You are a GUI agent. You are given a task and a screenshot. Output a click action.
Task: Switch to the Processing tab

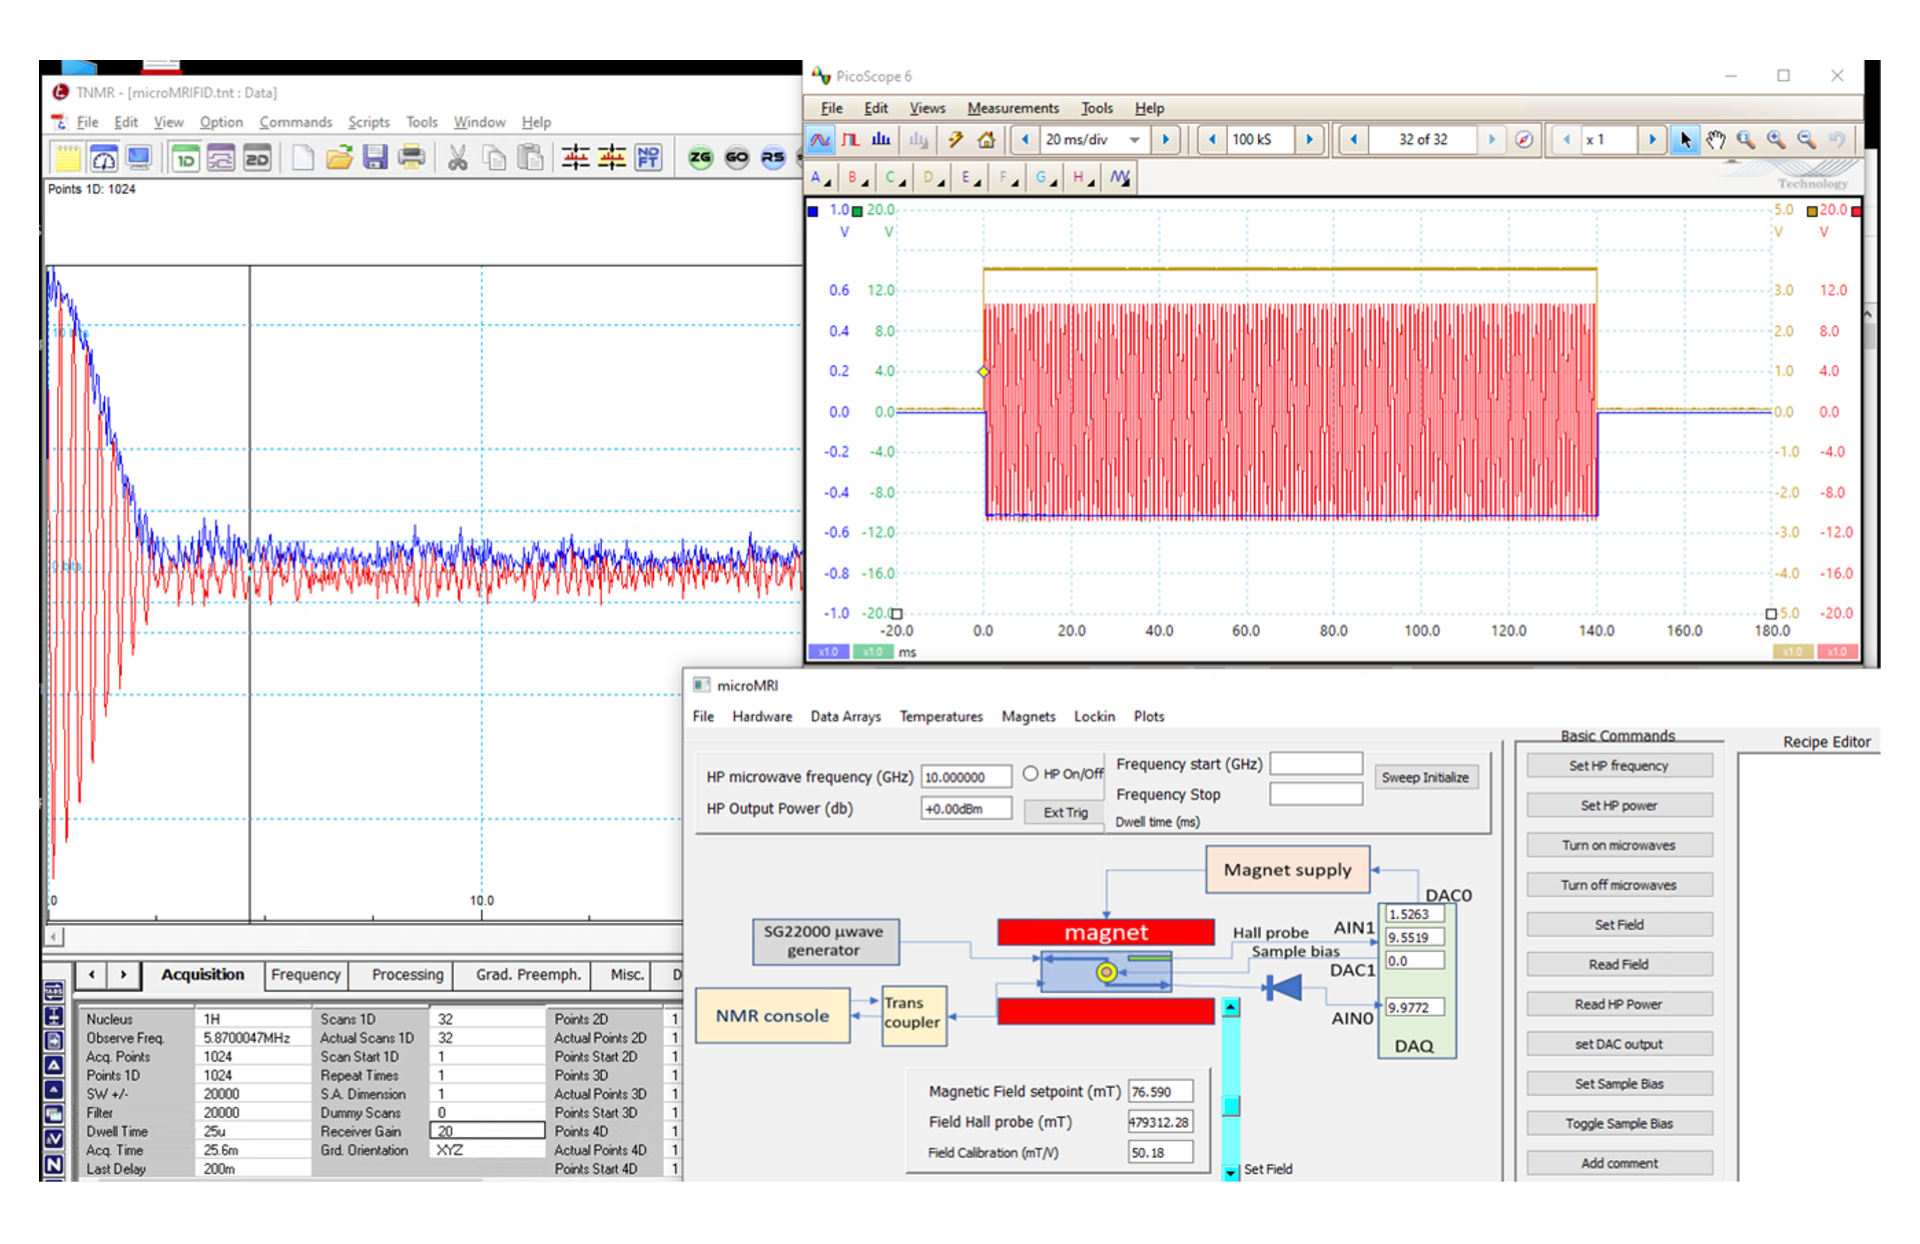point(407,974)
